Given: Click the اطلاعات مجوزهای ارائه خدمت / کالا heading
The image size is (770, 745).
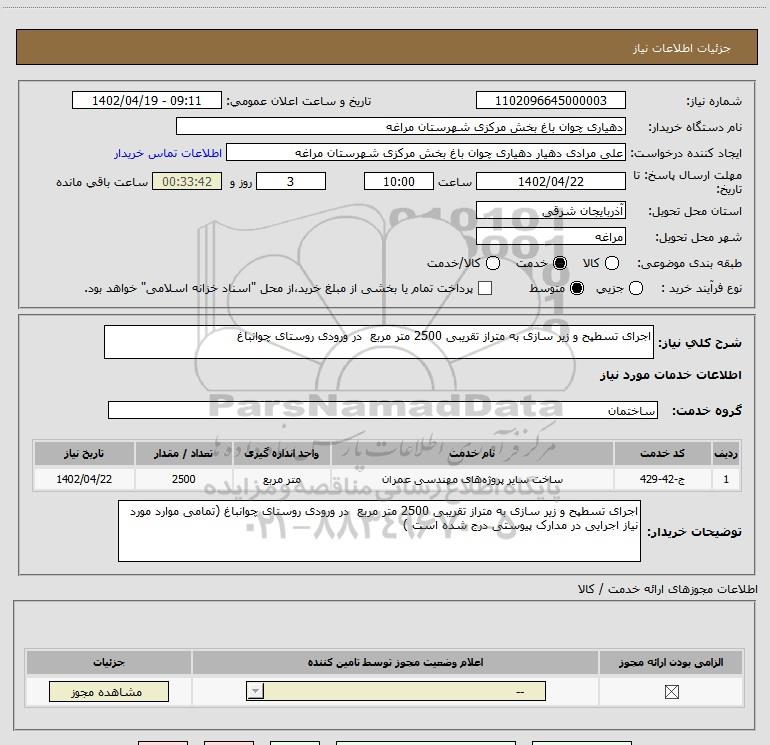Looking at the screenshot, I should [x=668, y=589].
